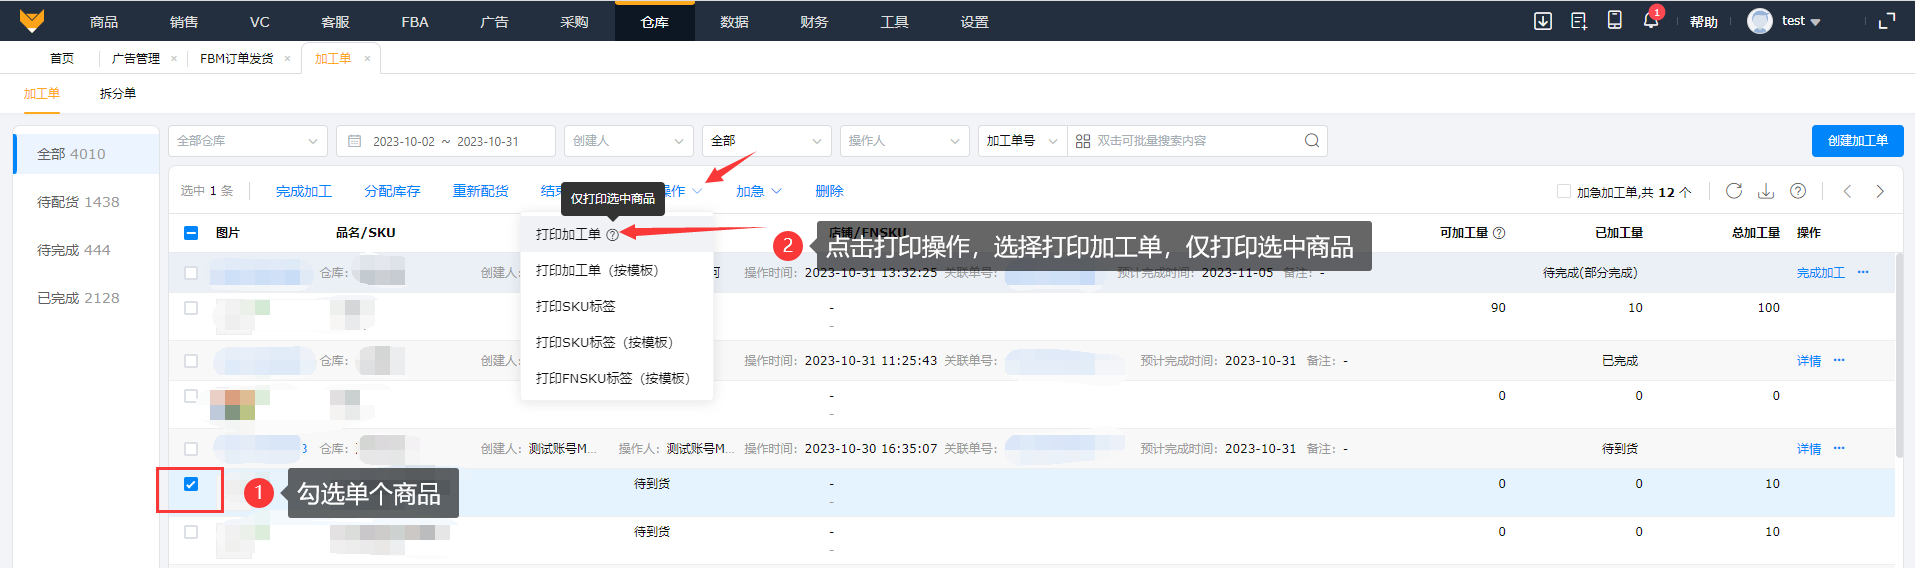Click help icon next to 可加工量 header

pos(1499,233)
